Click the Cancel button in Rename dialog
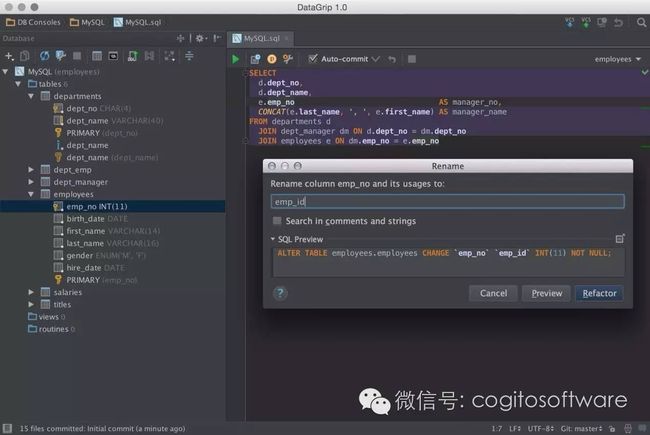This screenshot has width=650, height=435. [x=493, y=293]
